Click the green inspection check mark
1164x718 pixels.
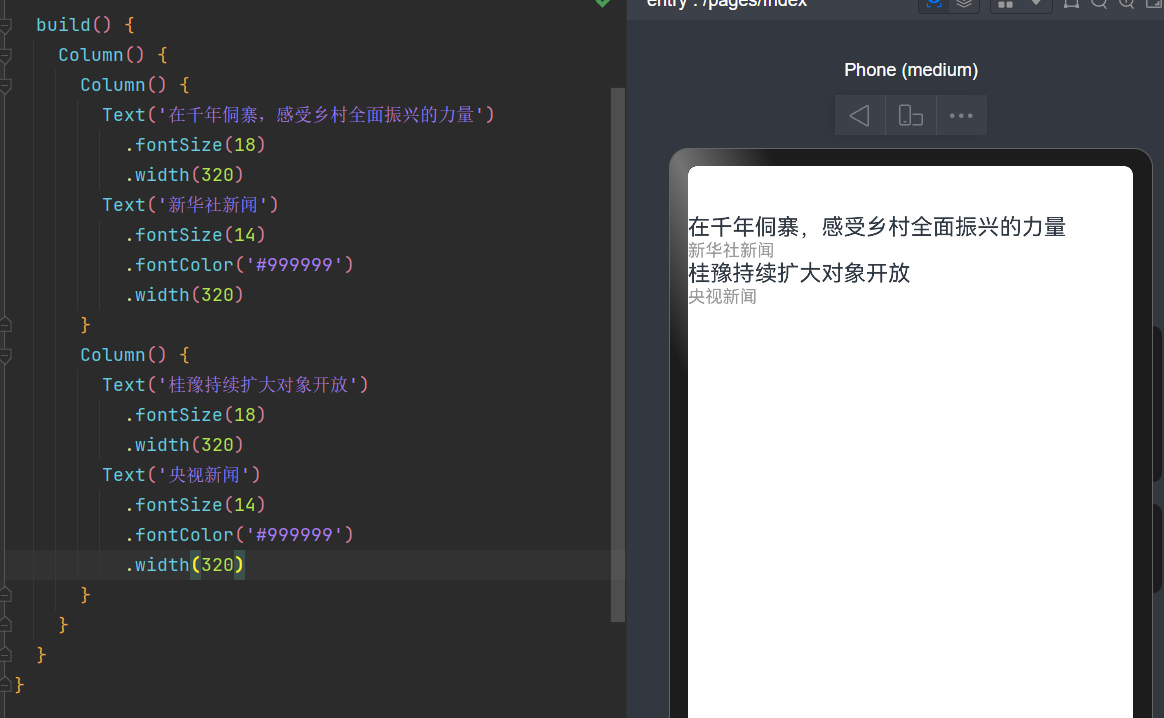coord(603,4)
